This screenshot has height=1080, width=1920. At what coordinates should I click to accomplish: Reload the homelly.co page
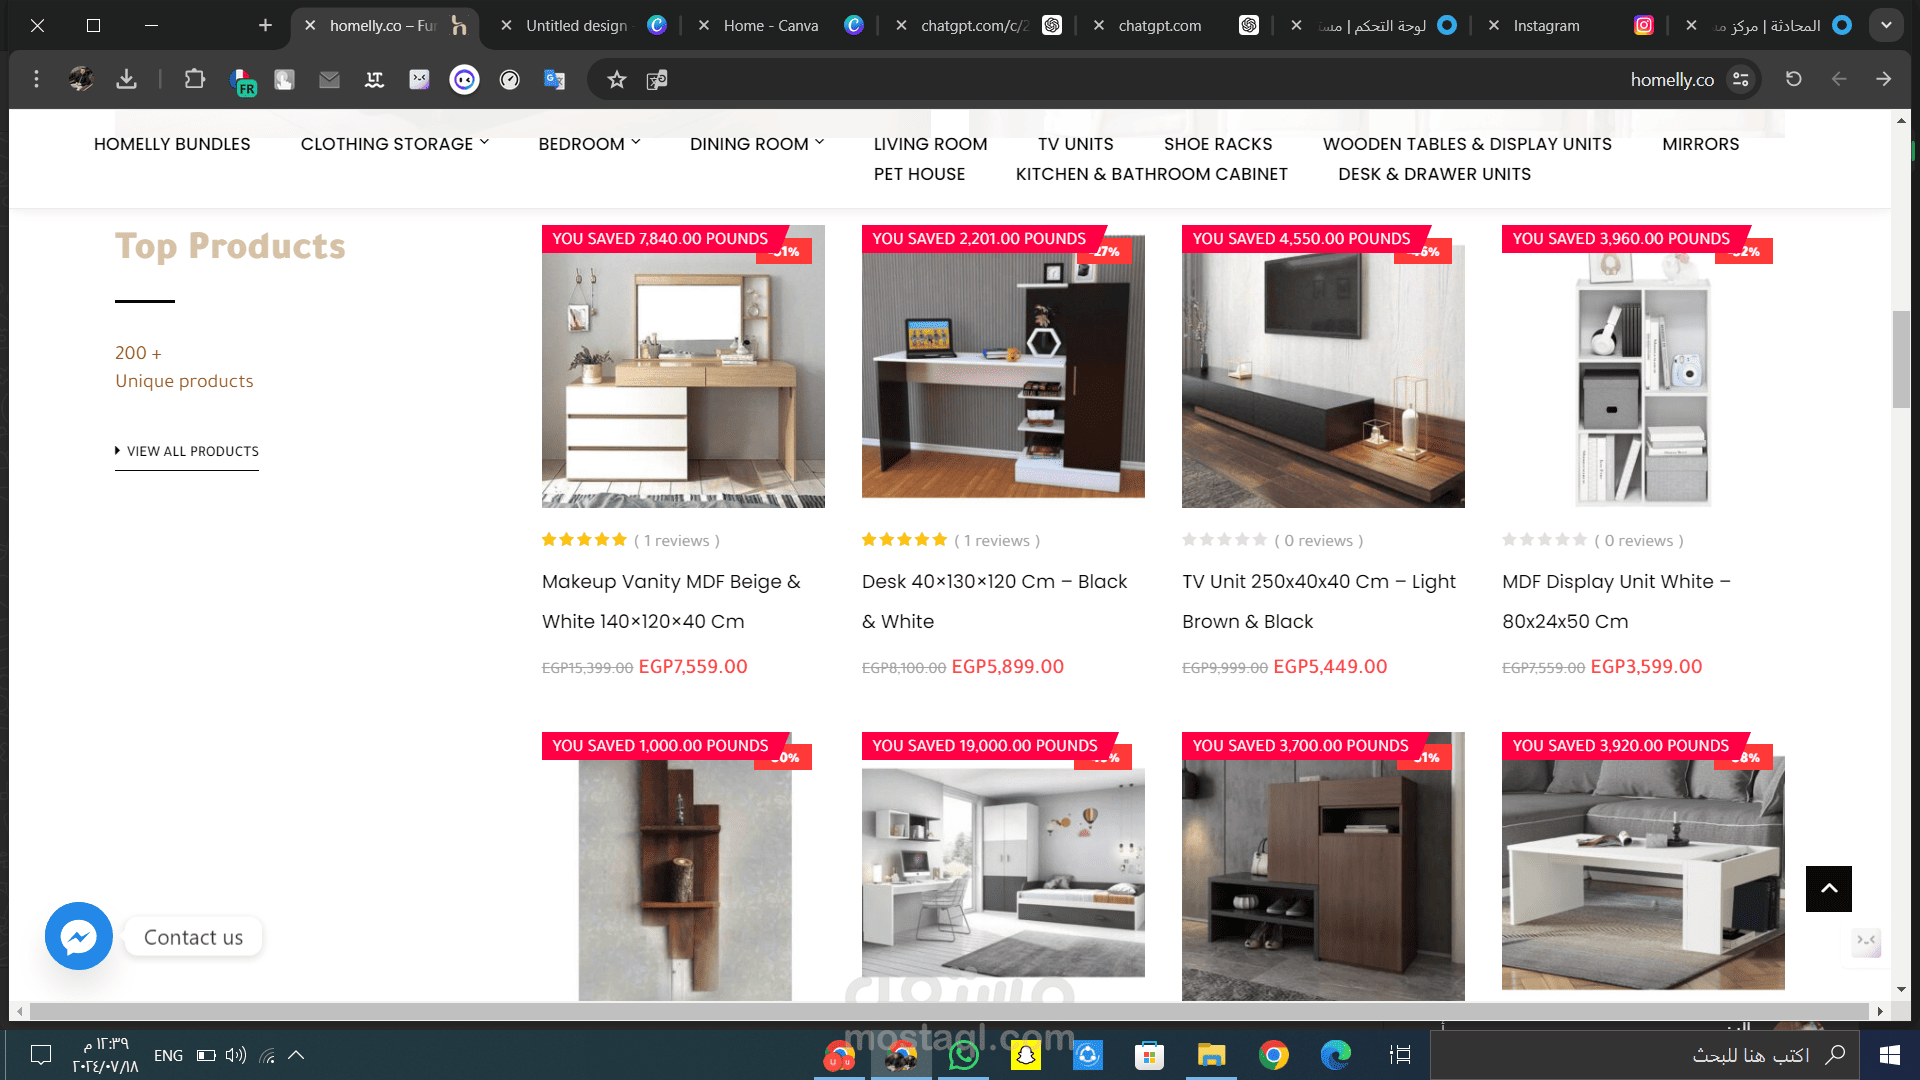1794,79
